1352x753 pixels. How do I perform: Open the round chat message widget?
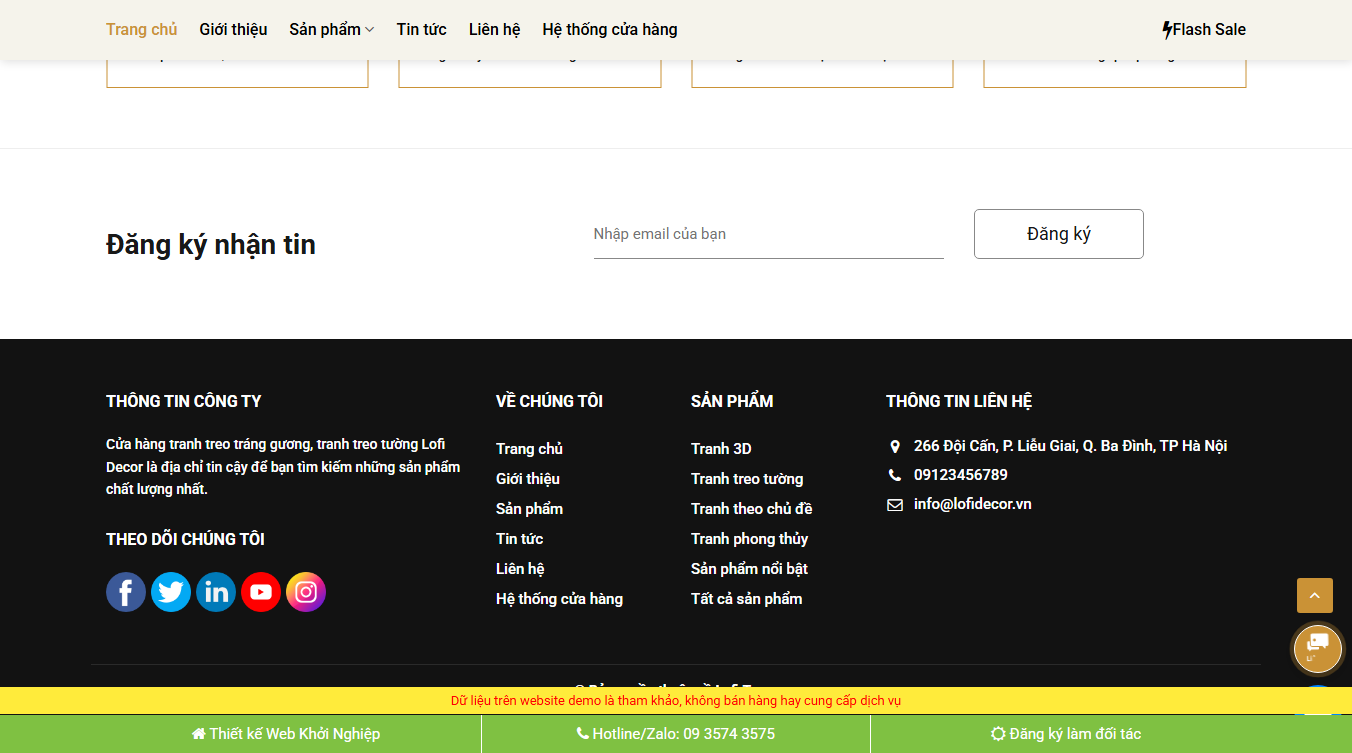pos(1318,647)
